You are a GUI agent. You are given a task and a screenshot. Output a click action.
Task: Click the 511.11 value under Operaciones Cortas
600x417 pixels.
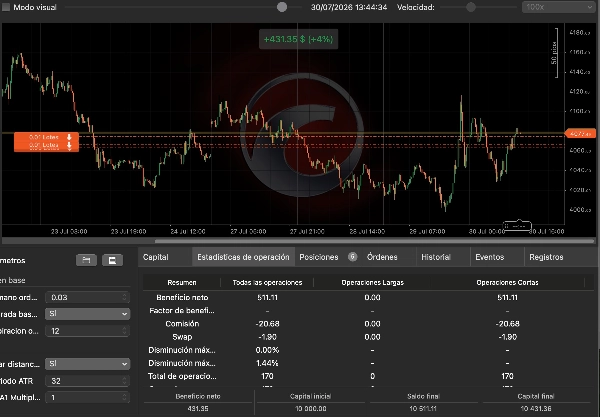coord(507,297)
